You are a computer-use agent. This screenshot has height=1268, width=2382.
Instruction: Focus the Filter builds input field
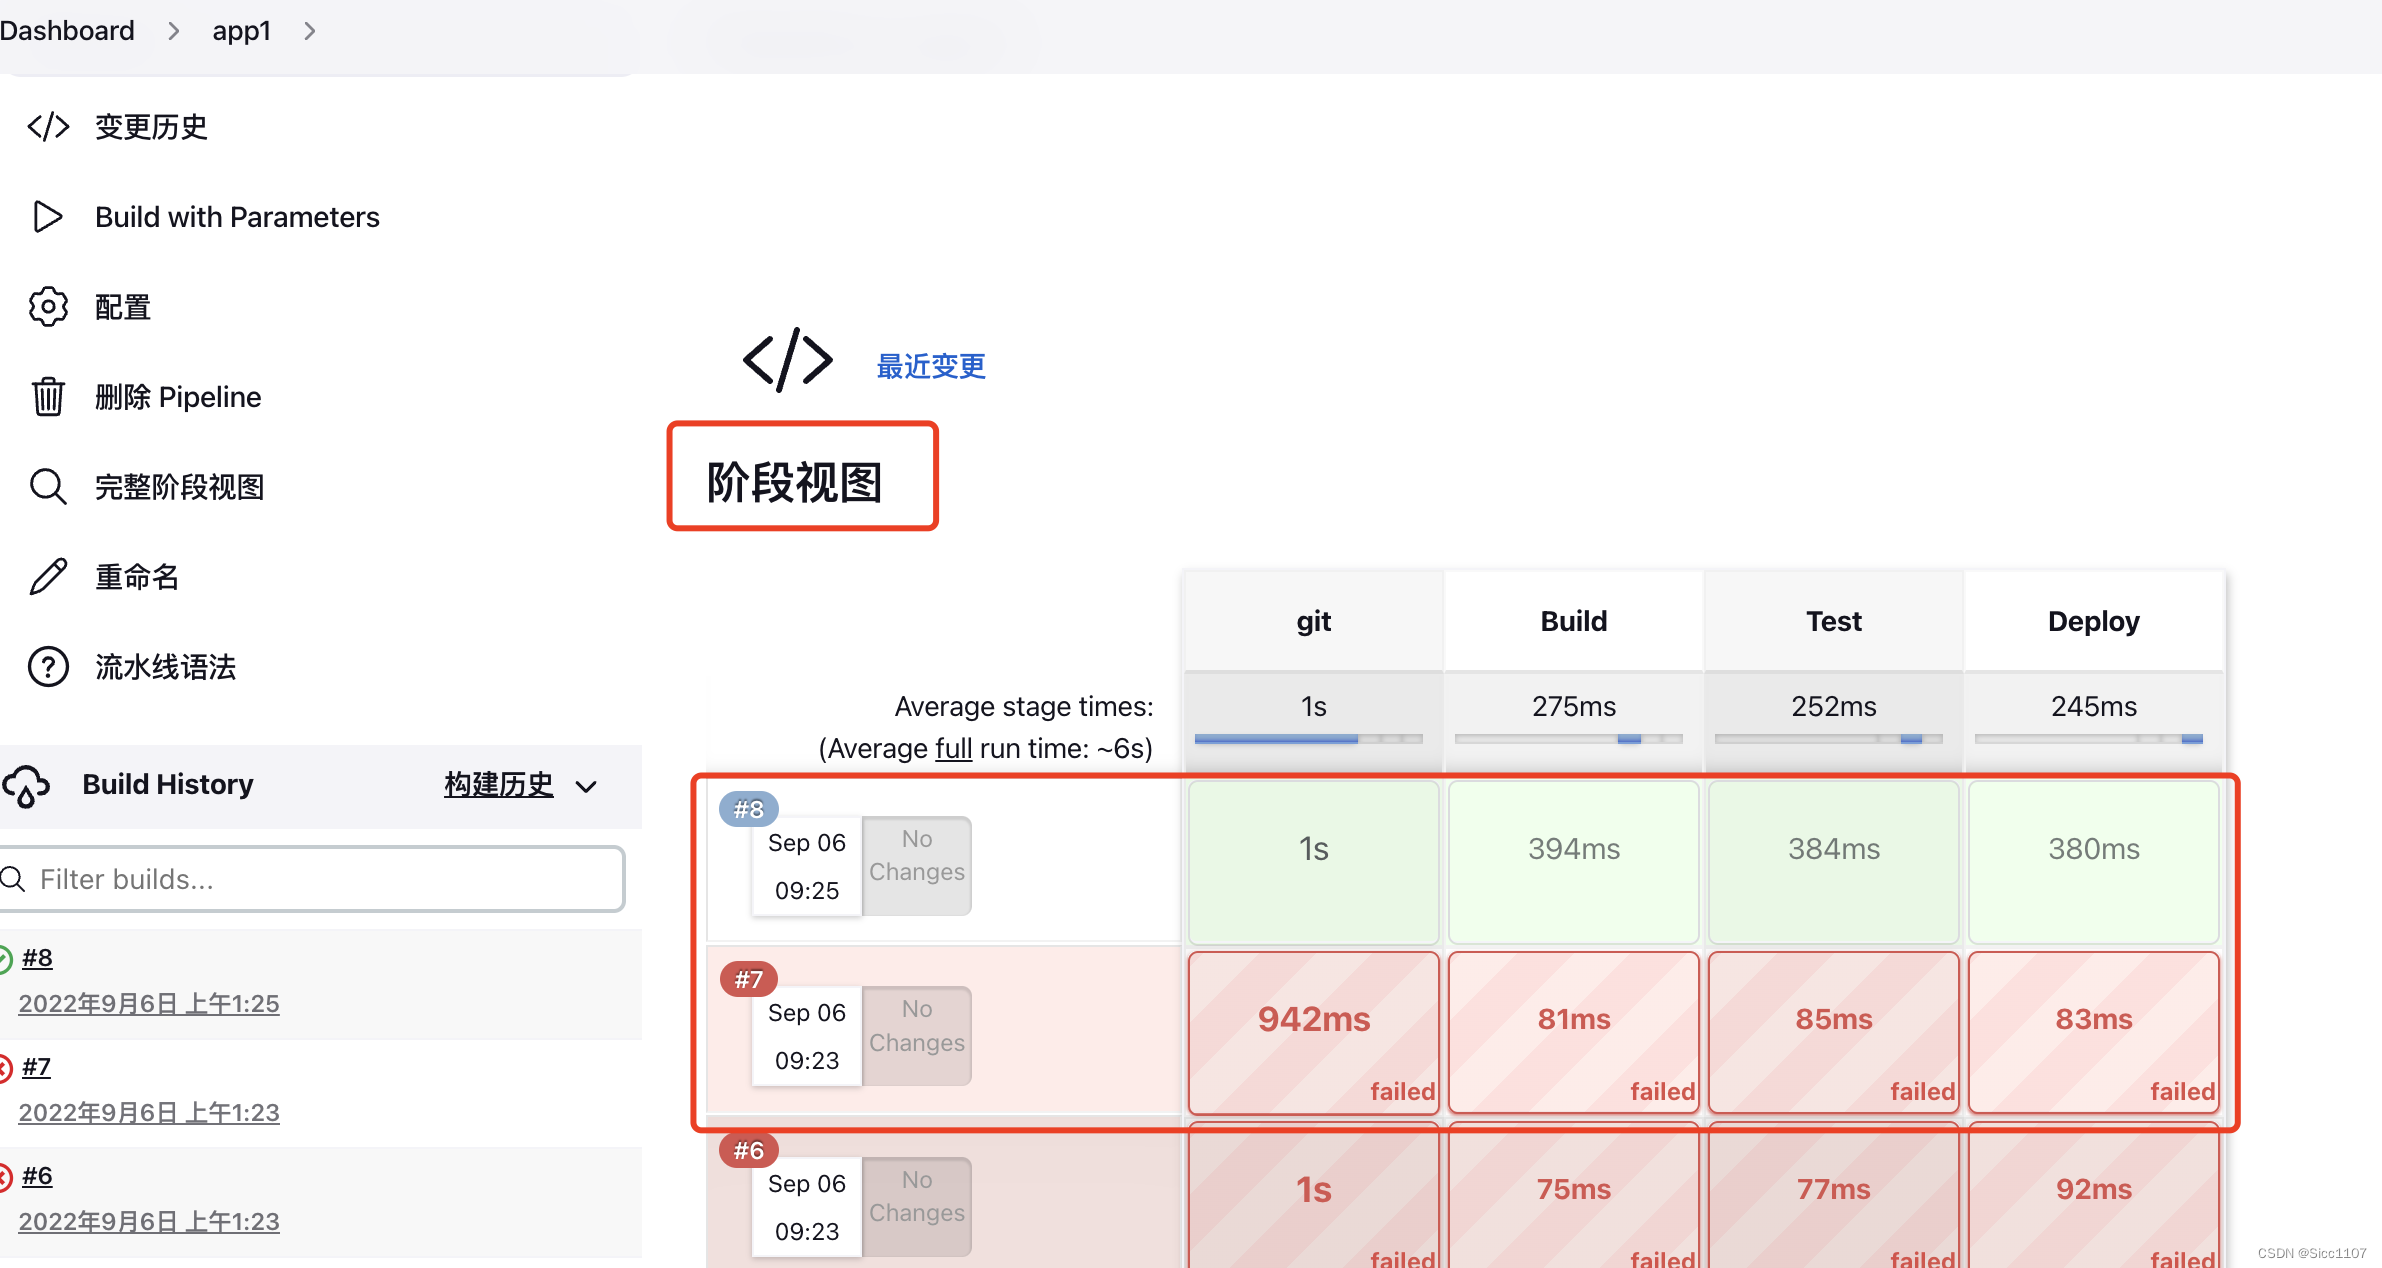coord(312,879)
